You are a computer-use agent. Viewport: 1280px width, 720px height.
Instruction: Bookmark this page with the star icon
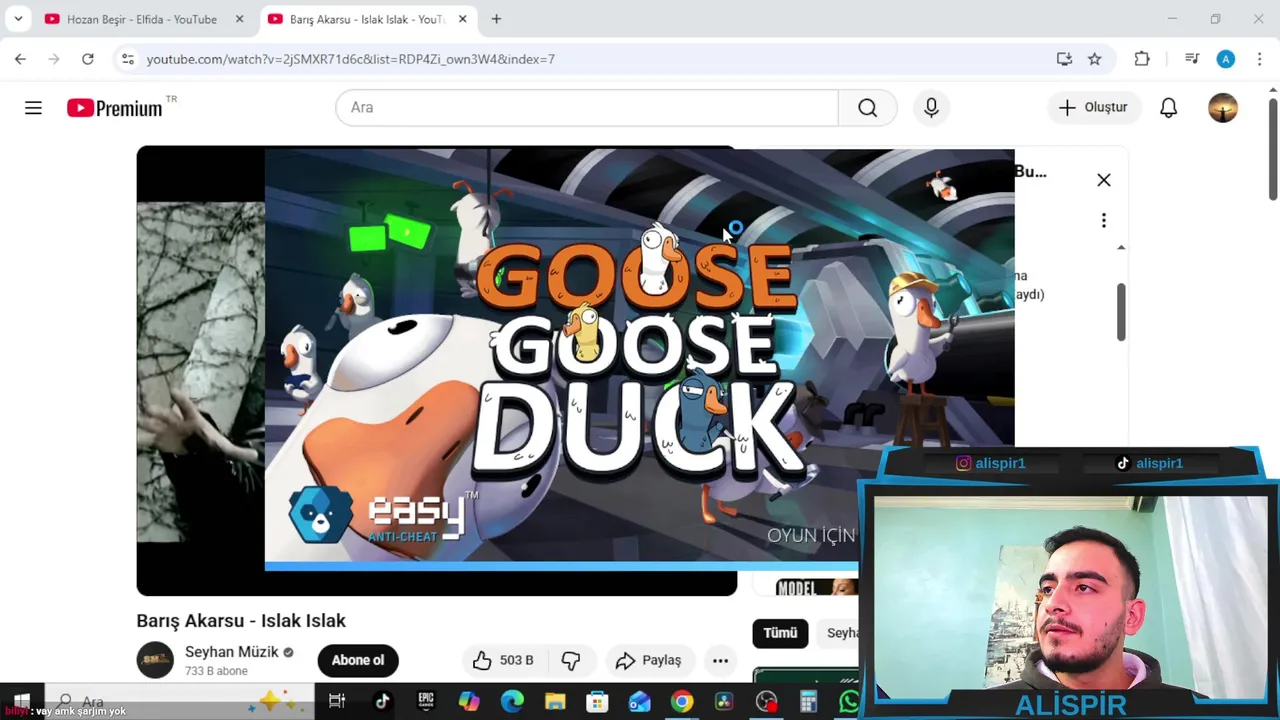1095,59
